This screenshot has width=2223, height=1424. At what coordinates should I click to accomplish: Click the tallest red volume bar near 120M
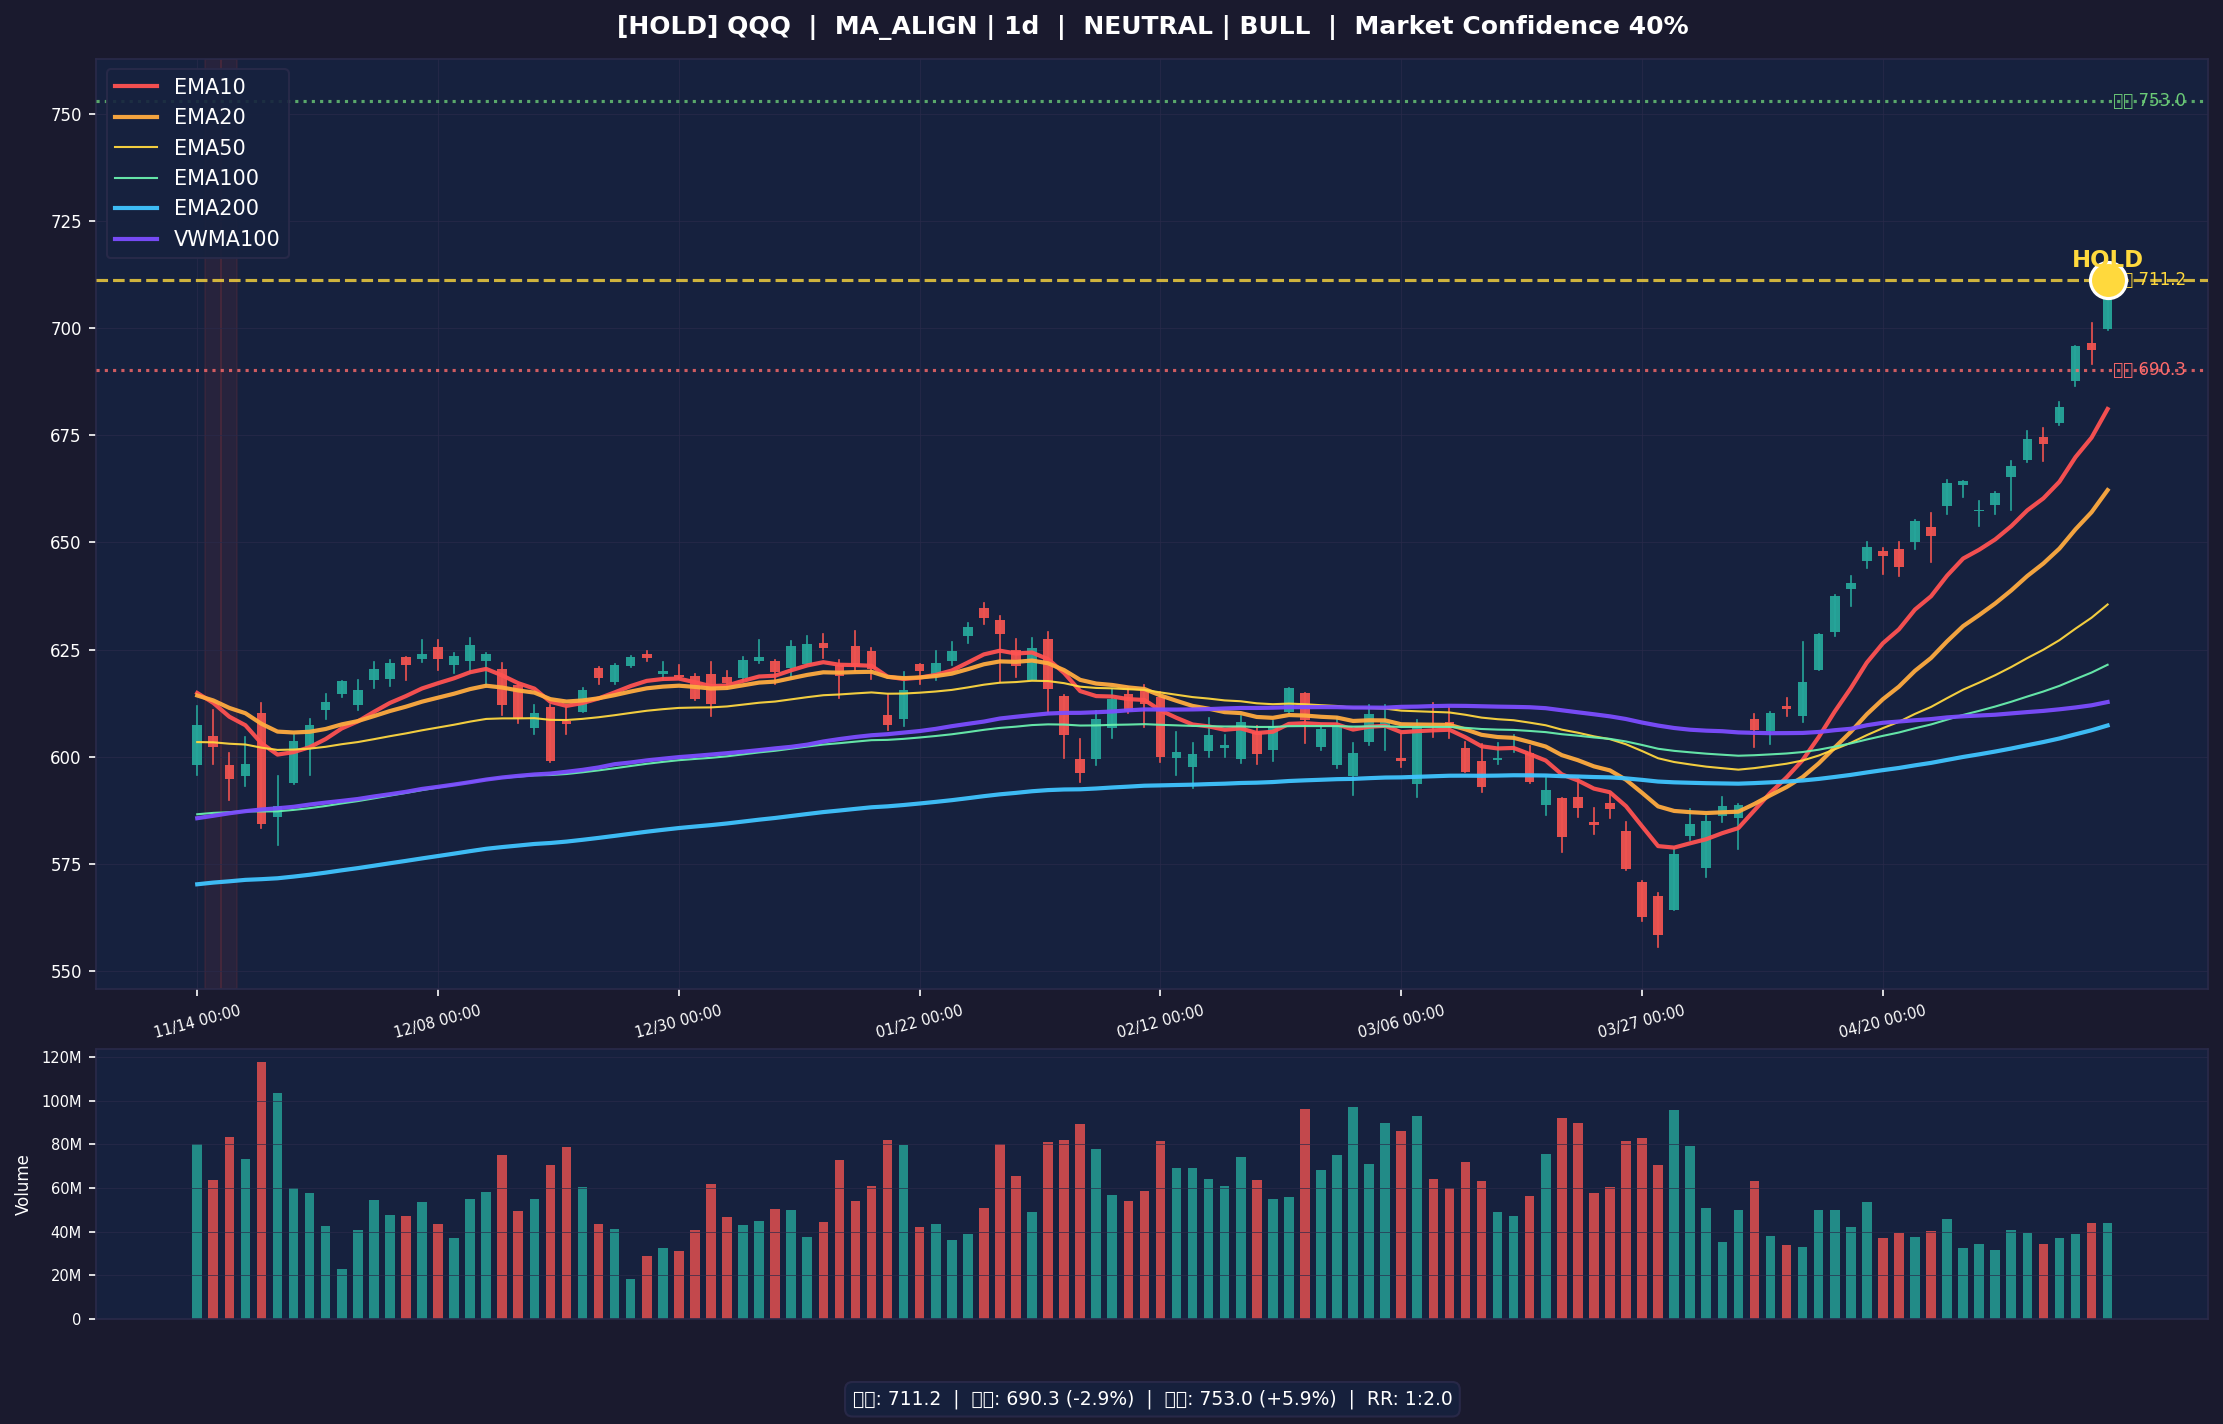click(x=261, y=1190)
